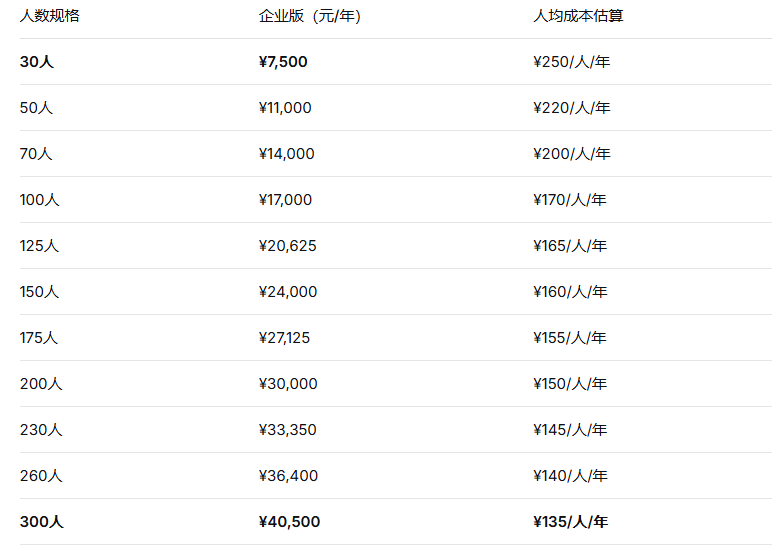Viewport: 777px width, 545px height.
Task: Select the bold 300人 row label
Action: coord(42,522)
